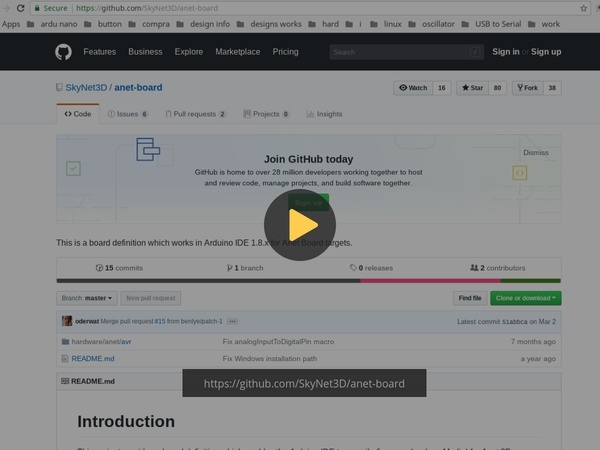Screen dimensions: 600x450
Task: Open the Apps bookmarks shortcut
Action: (11, 24)
